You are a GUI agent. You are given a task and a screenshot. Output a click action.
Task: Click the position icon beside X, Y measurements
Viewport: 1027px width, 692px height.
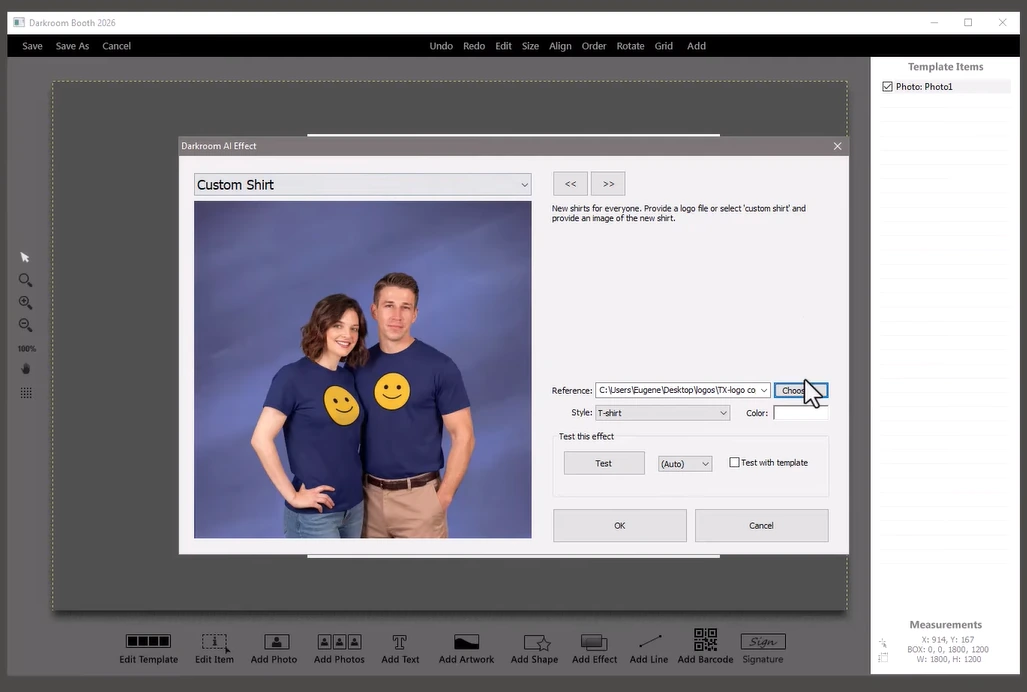tap(883, 644)
